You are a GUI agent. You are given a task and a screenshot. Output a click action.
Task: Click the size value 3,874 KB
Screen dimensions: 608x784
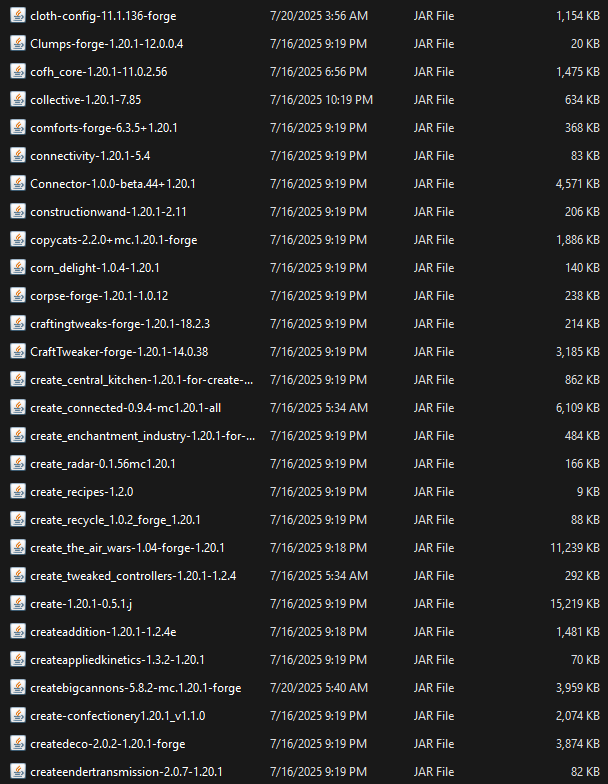pos(578,744)
